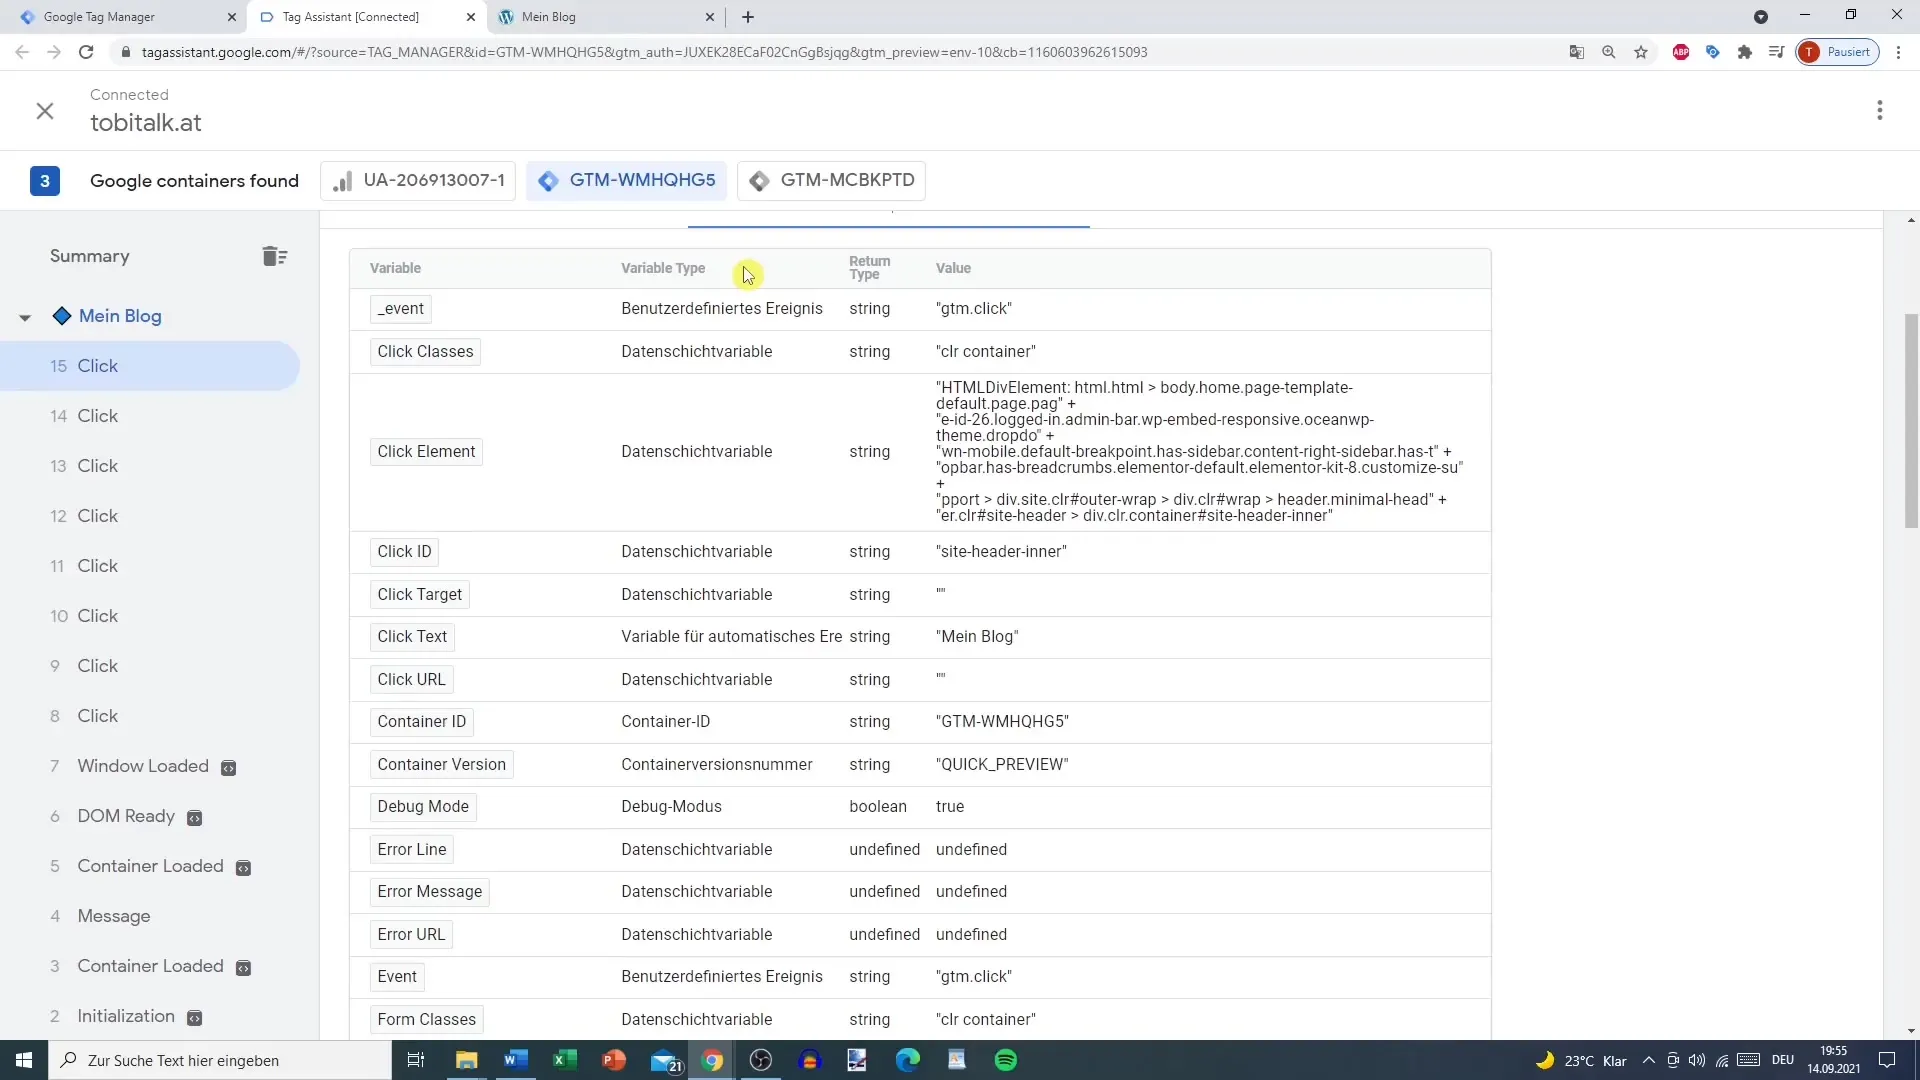Open the Adblock Plus extension
Screen dimensions: 1920x1080
[x=1681, y=52]
